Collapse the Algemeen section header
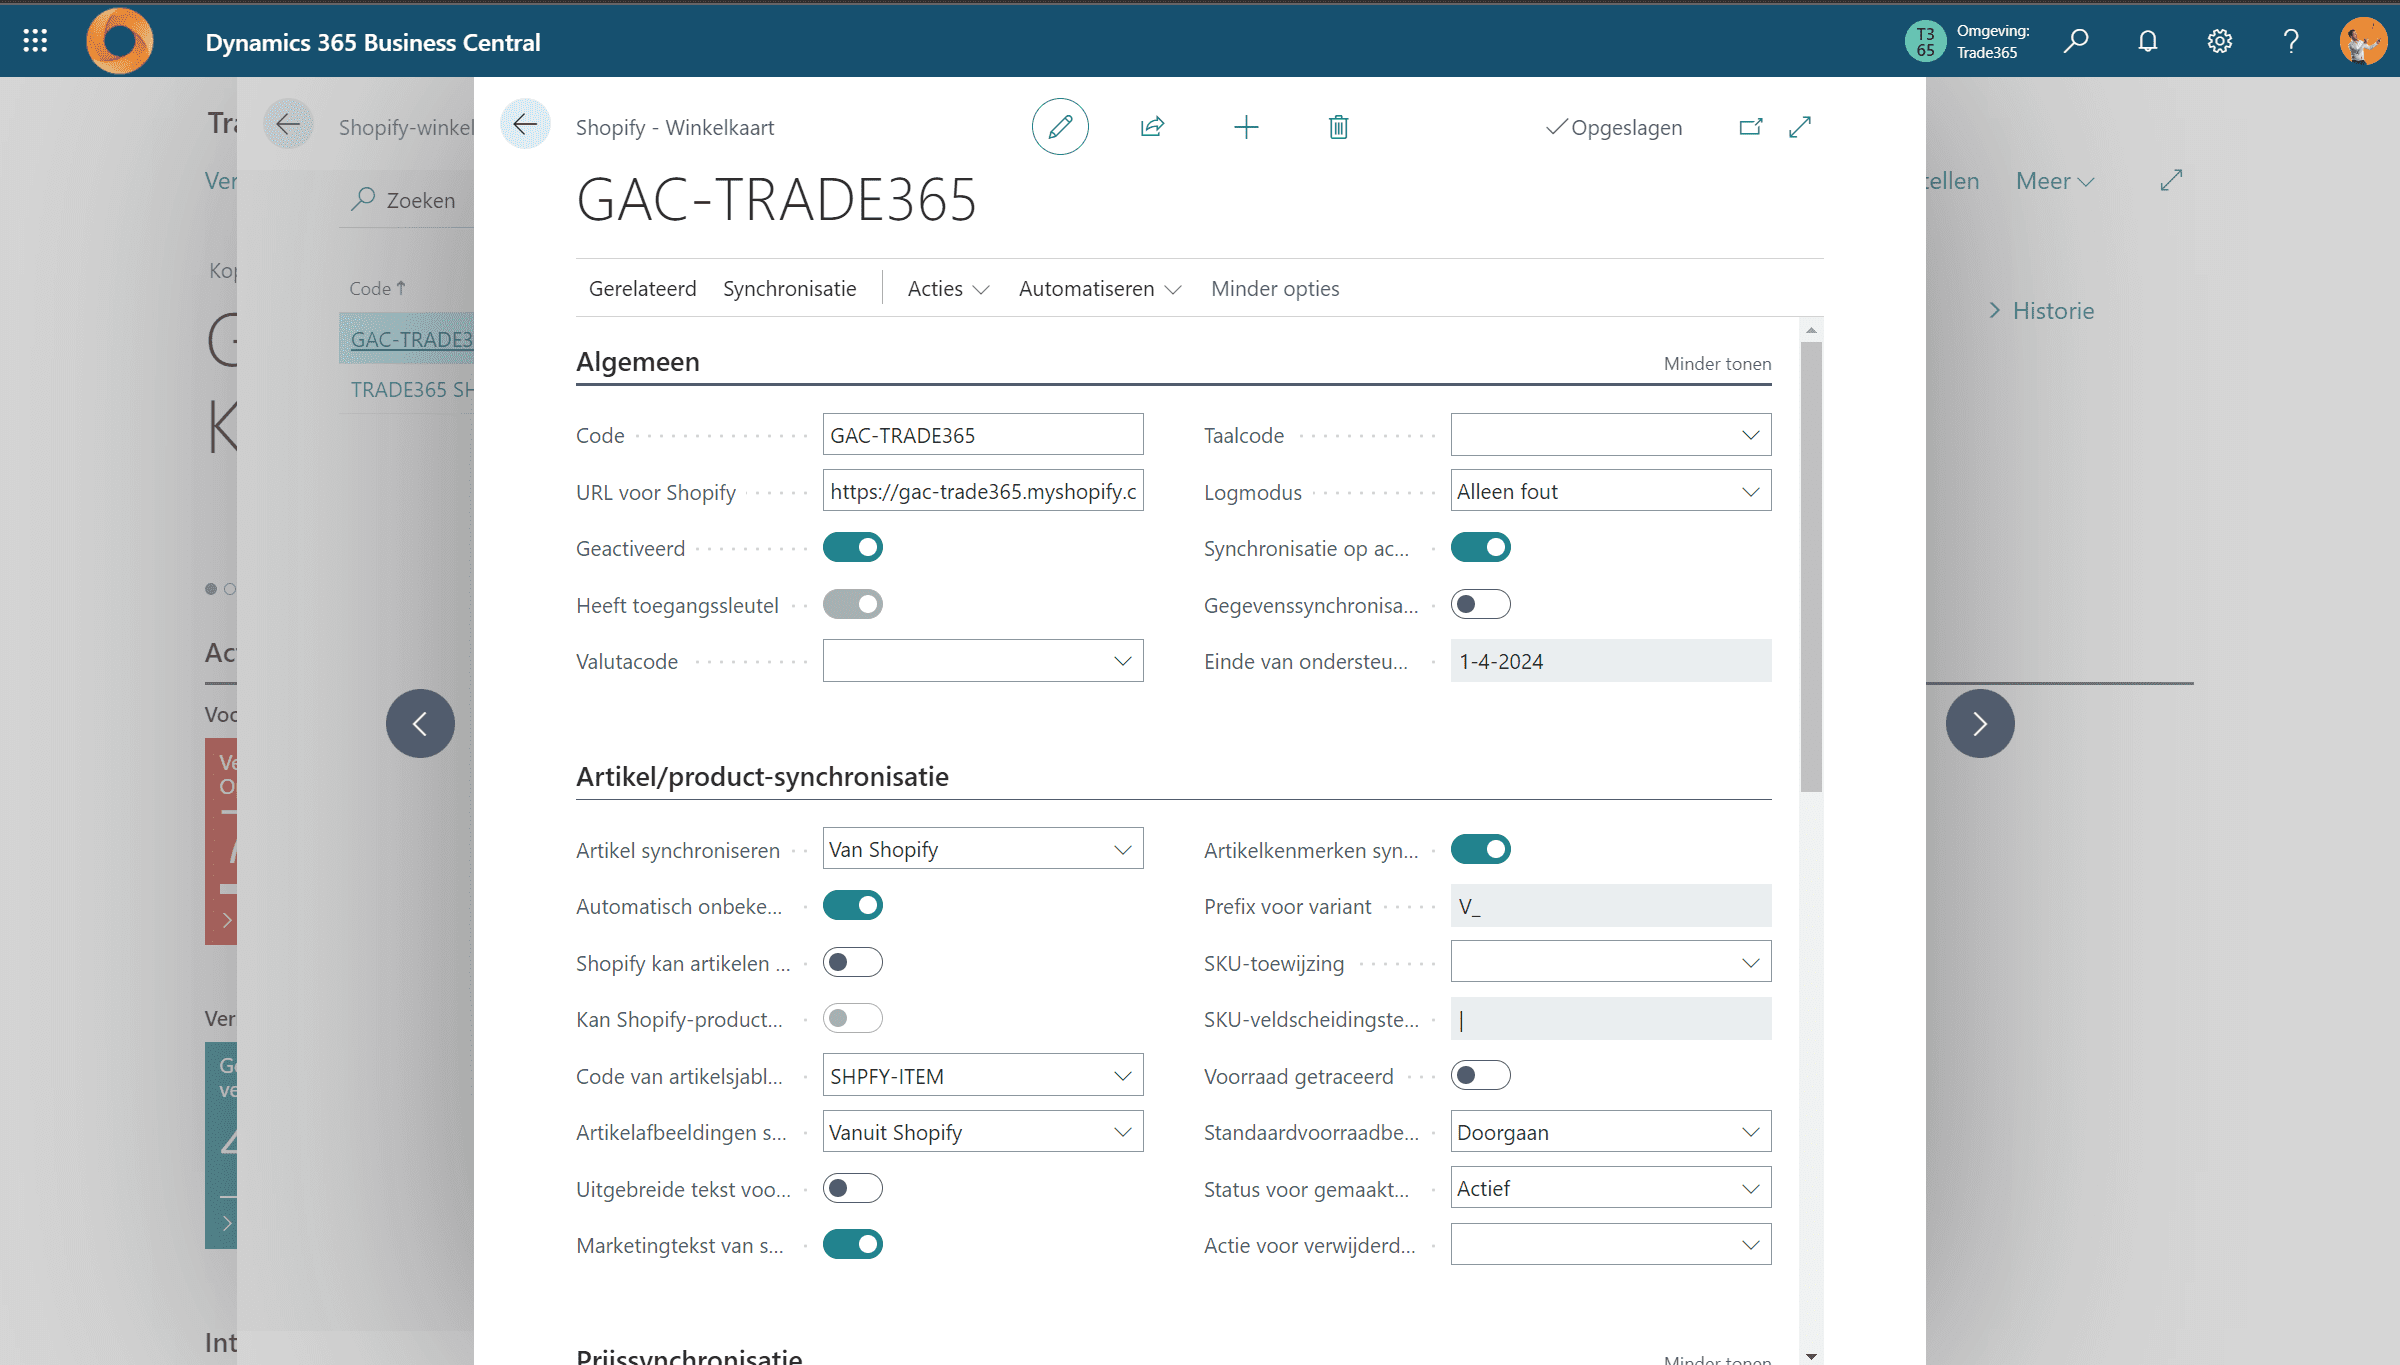Screen dimensions: 2400x1365 (x=637, y=361)
